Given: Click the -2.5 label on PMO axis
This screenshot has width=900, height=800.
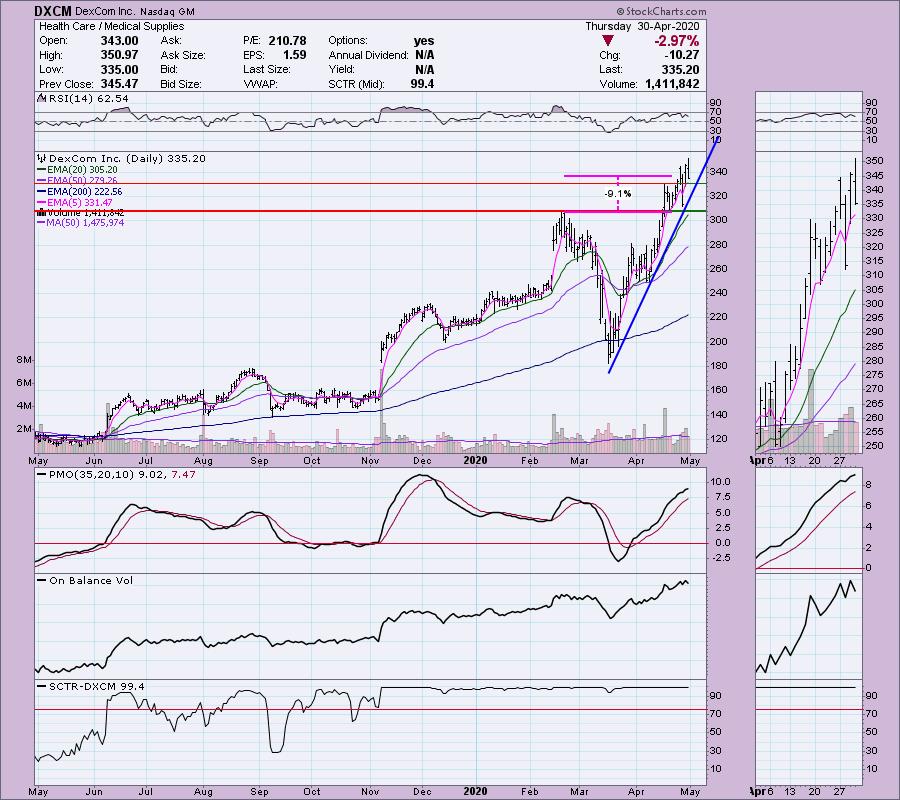Looking at the screenshot, I should [719, 557].
